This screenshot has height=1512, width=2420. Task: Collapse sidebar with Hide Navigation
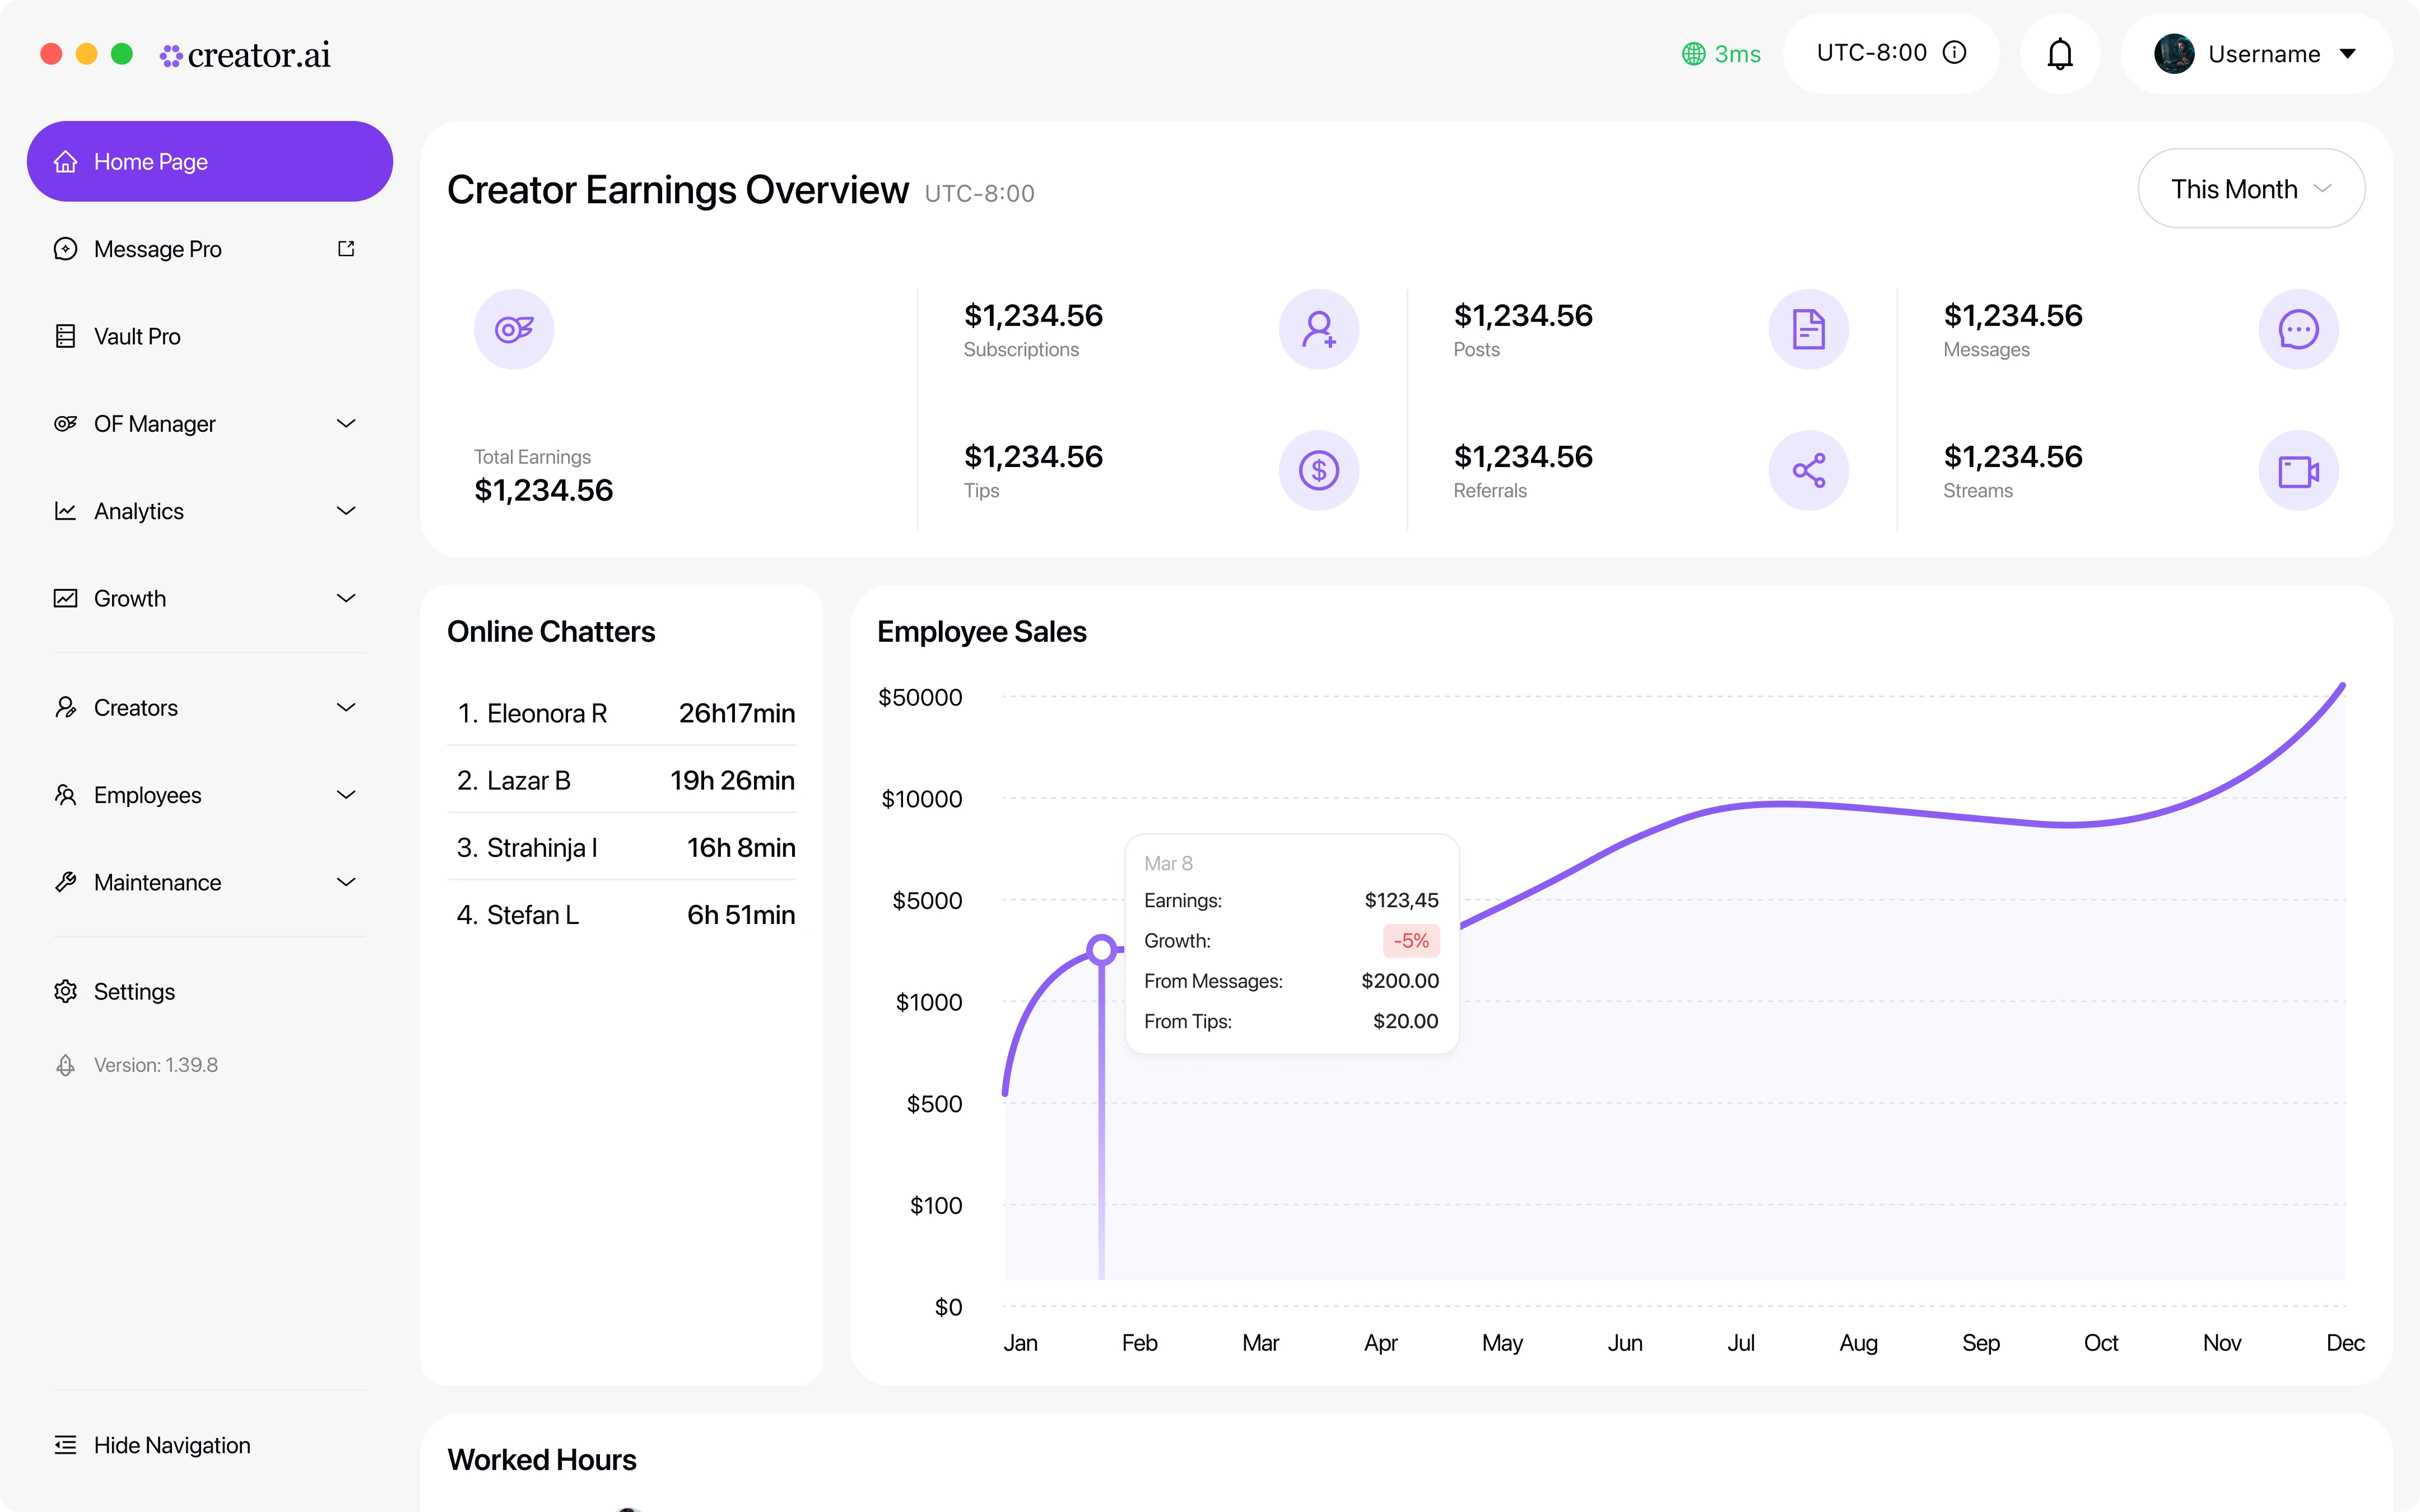(x=171, y=1445)
